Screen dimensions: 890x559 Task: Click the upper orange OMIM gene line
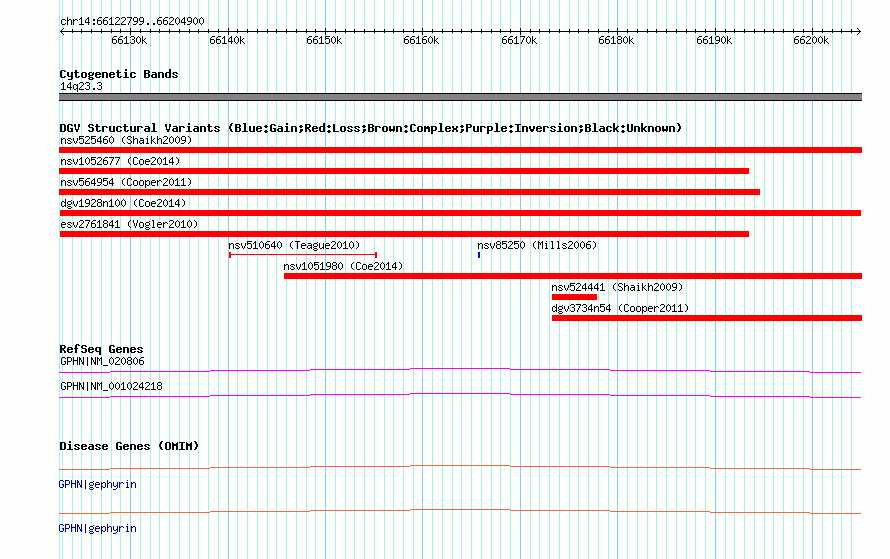coord(460,468)
